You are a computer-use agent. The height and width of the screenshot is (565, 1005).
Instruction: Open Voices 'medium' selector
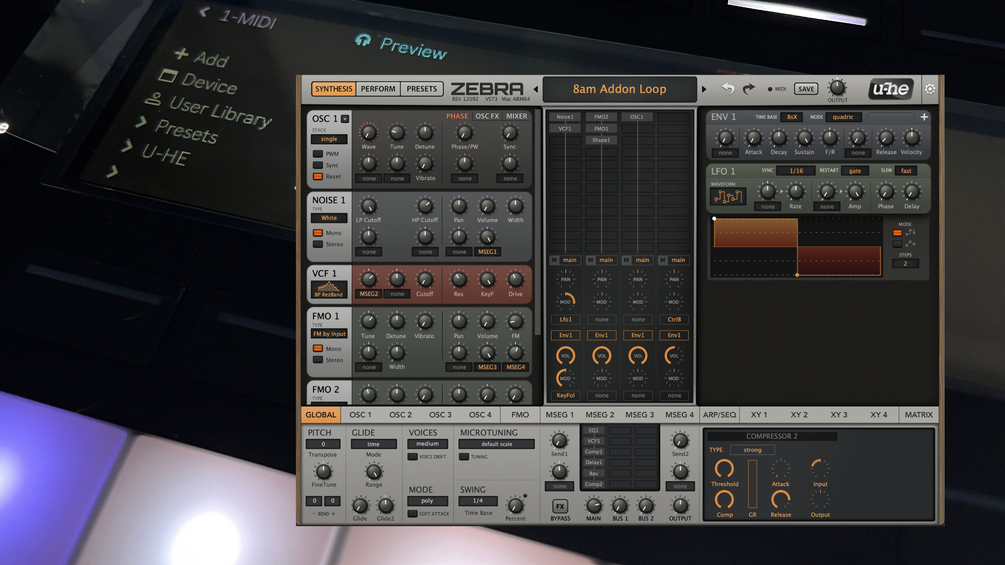point(428,444)
